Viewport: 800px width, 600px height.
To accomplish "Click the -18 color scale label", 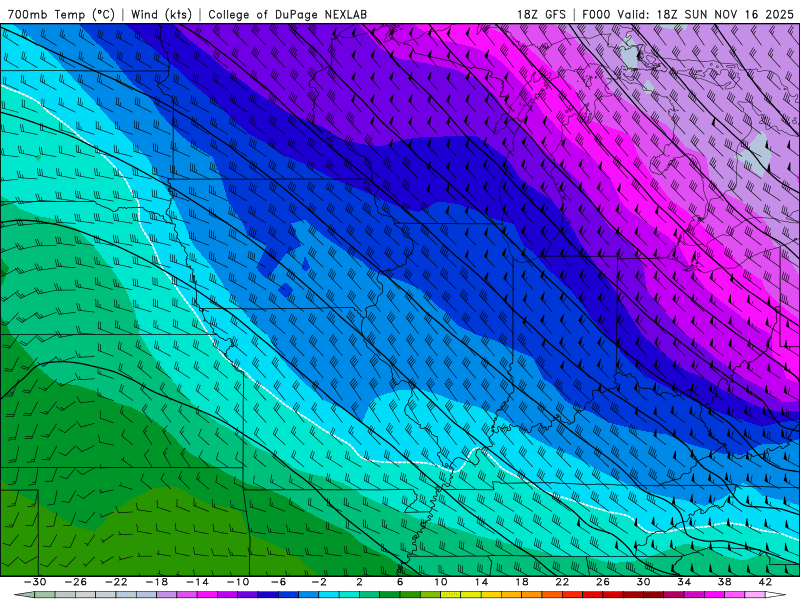I will coord(157,582).
